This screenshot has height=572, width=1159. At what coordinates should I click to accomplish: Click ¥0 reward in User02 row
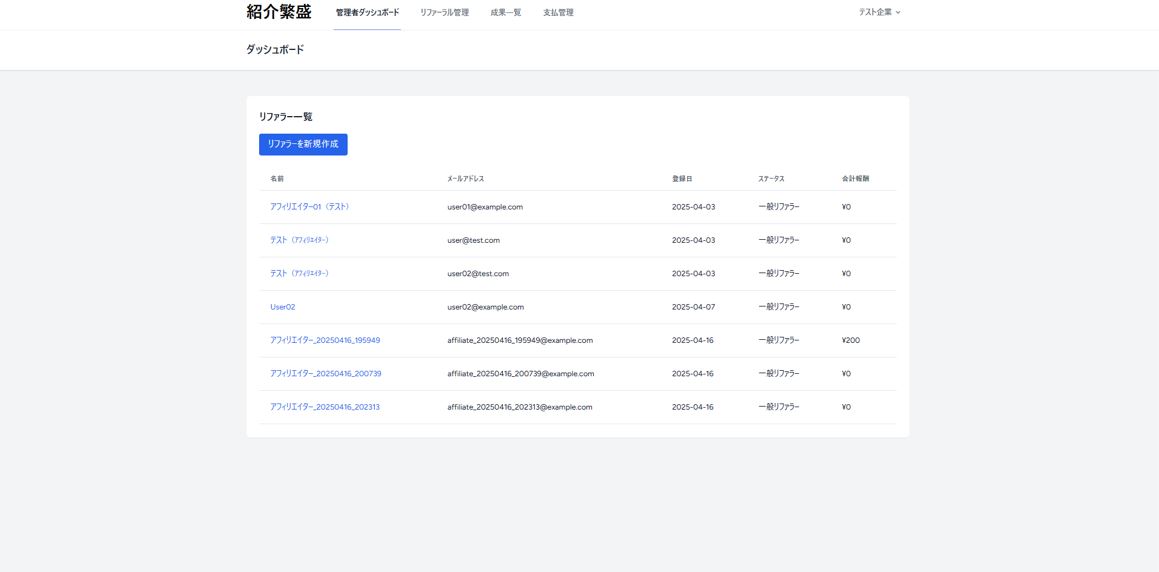pyautogui.click(x=846, y=307)
